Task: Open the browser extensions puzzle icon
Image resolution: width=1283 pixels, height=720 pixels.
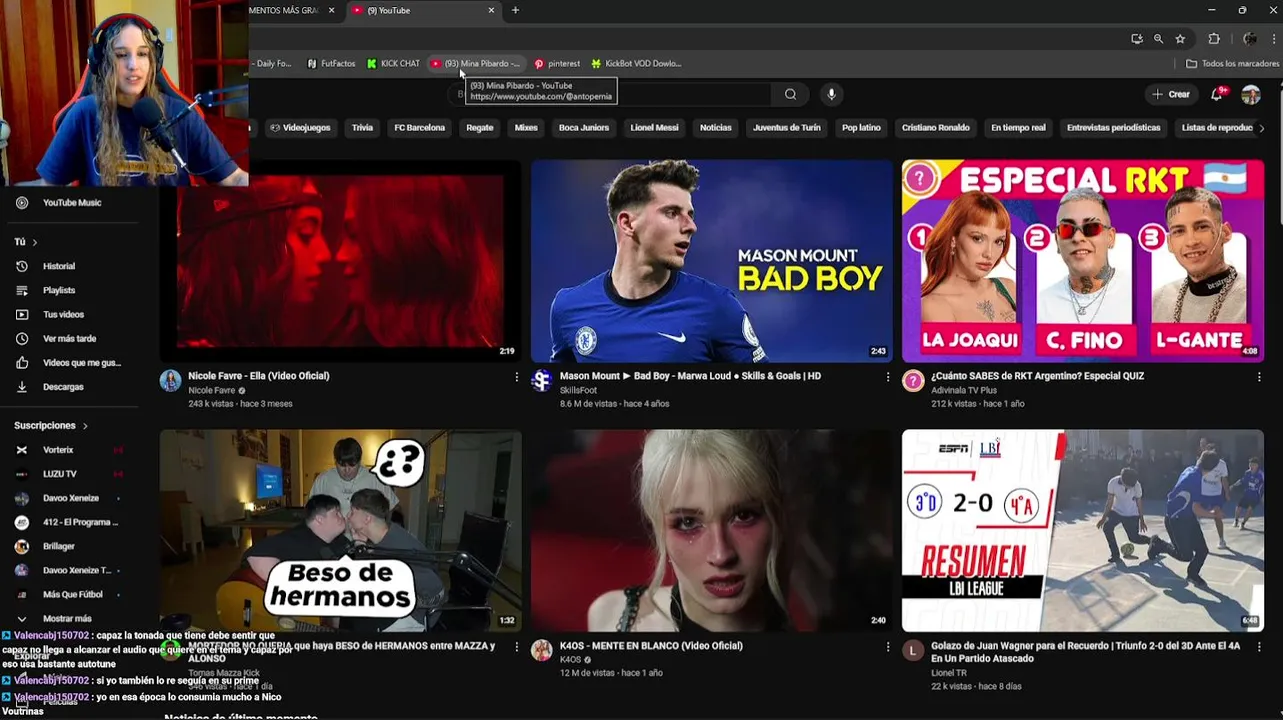Action: pos(1214,39)
